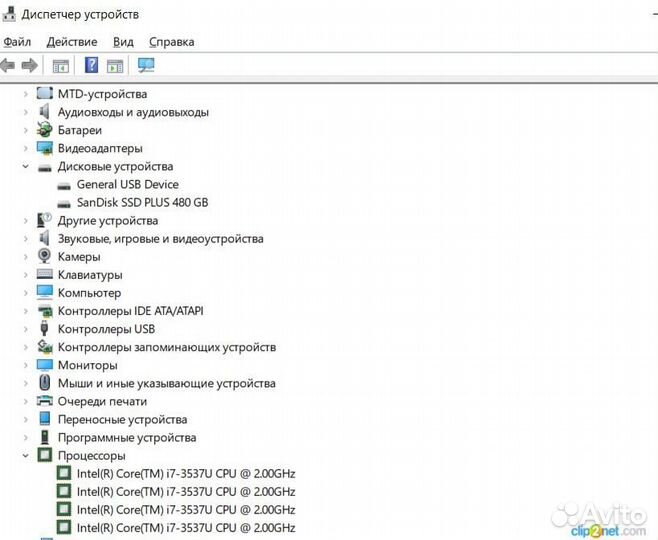This screenshot has height=540, width=658.
Task: Click the Звуковые, игровые и видеоустройства speaker icon
Action: pyautogui.click(x=44, y=238)
